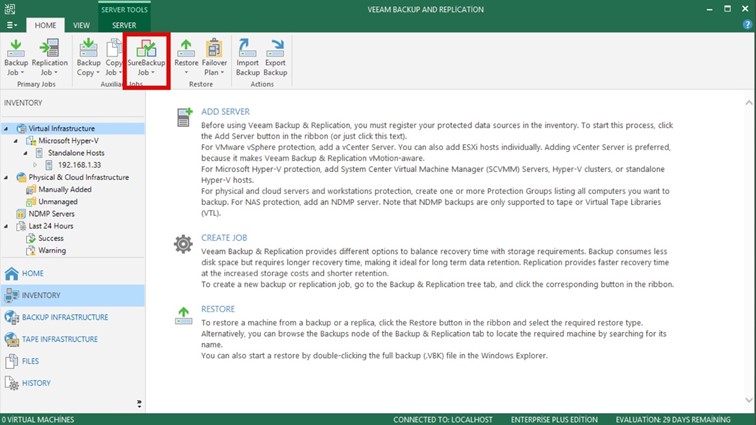Screen dimensions: 756x425
Task: Click the application icon in title bar
Action: pyautogui.click(x=10, y=9)
